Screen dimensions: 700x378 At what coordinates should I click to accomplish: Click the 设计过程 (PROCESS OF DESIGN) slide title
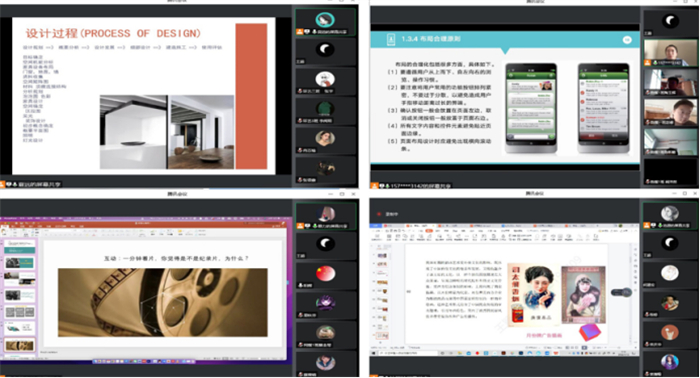113,33
